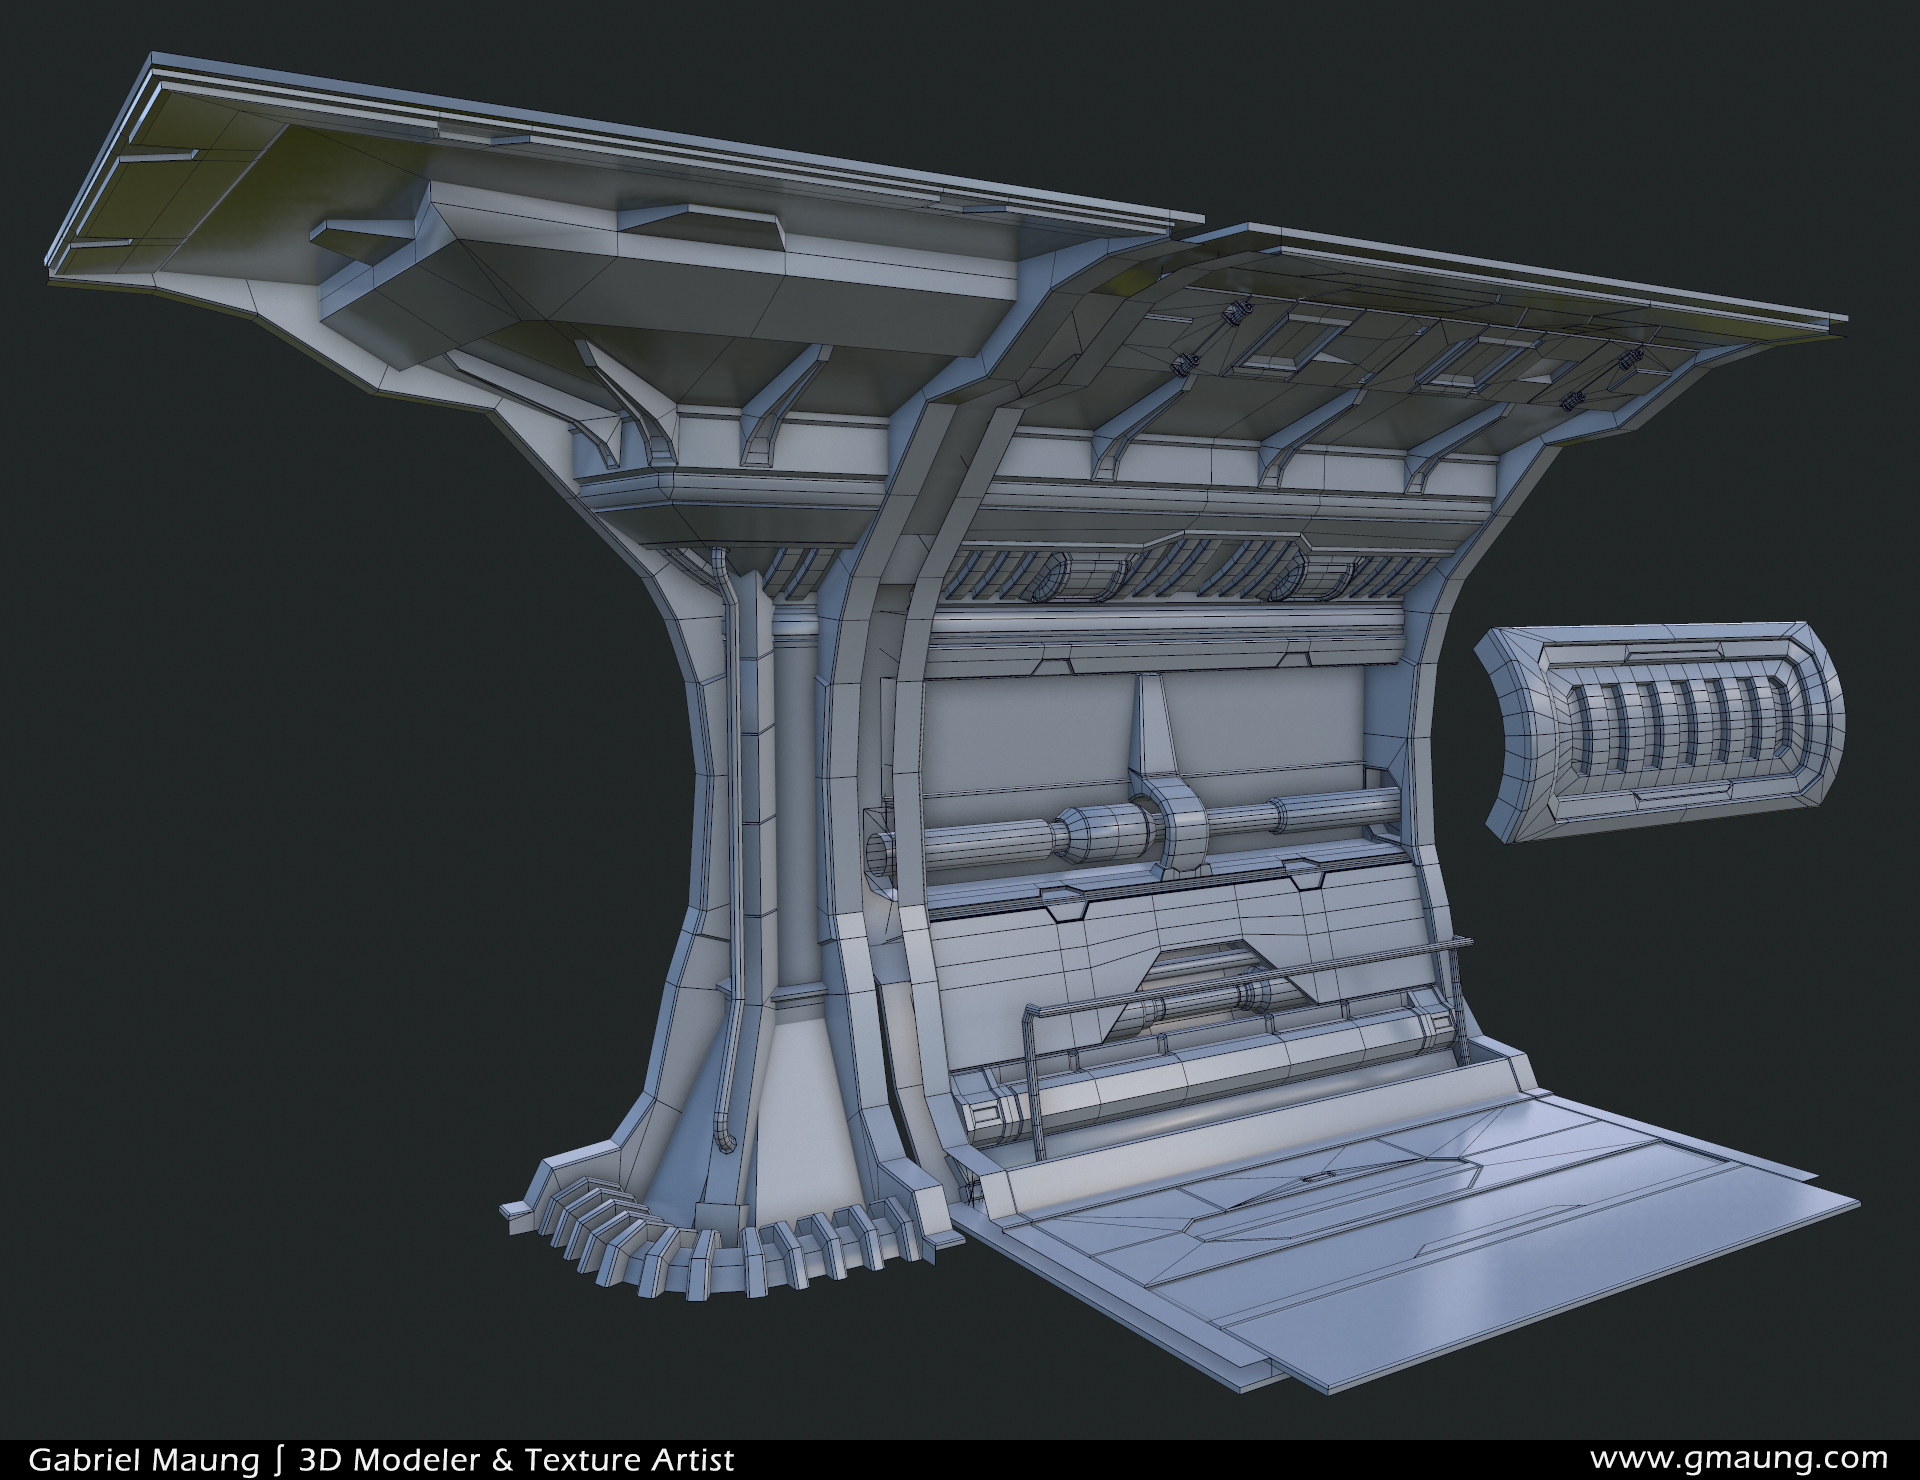Click the '3D Modeler & Texture Artist' caption

[x=516, y=1459]
